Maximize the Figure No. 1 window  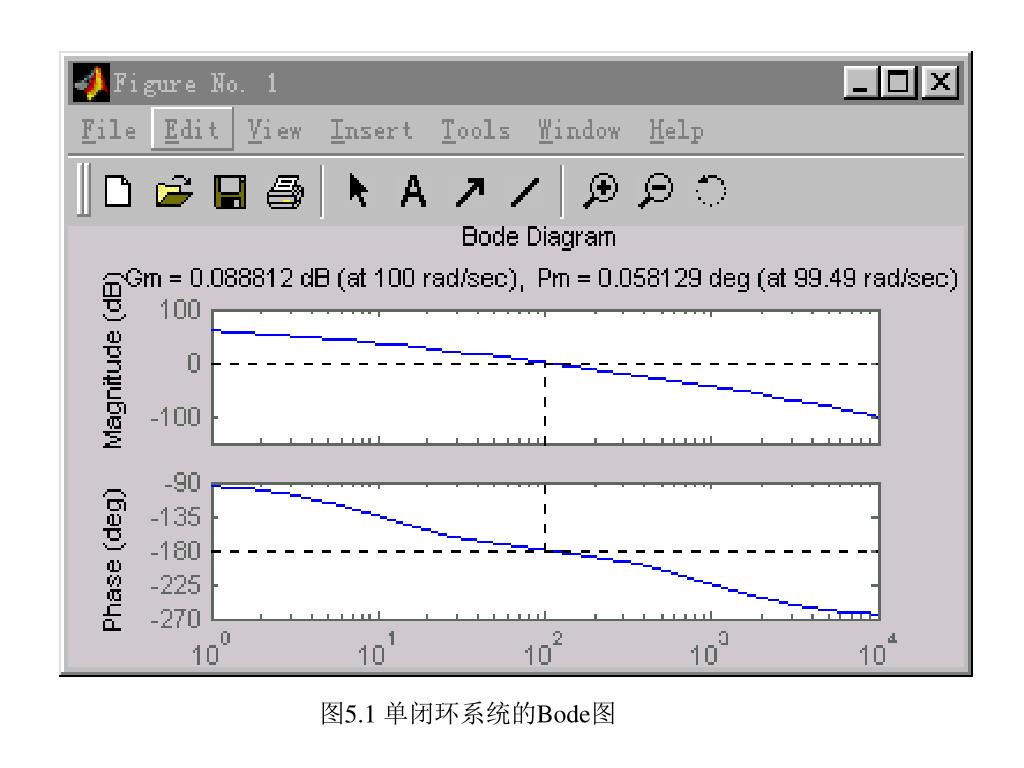click(898, 83)
